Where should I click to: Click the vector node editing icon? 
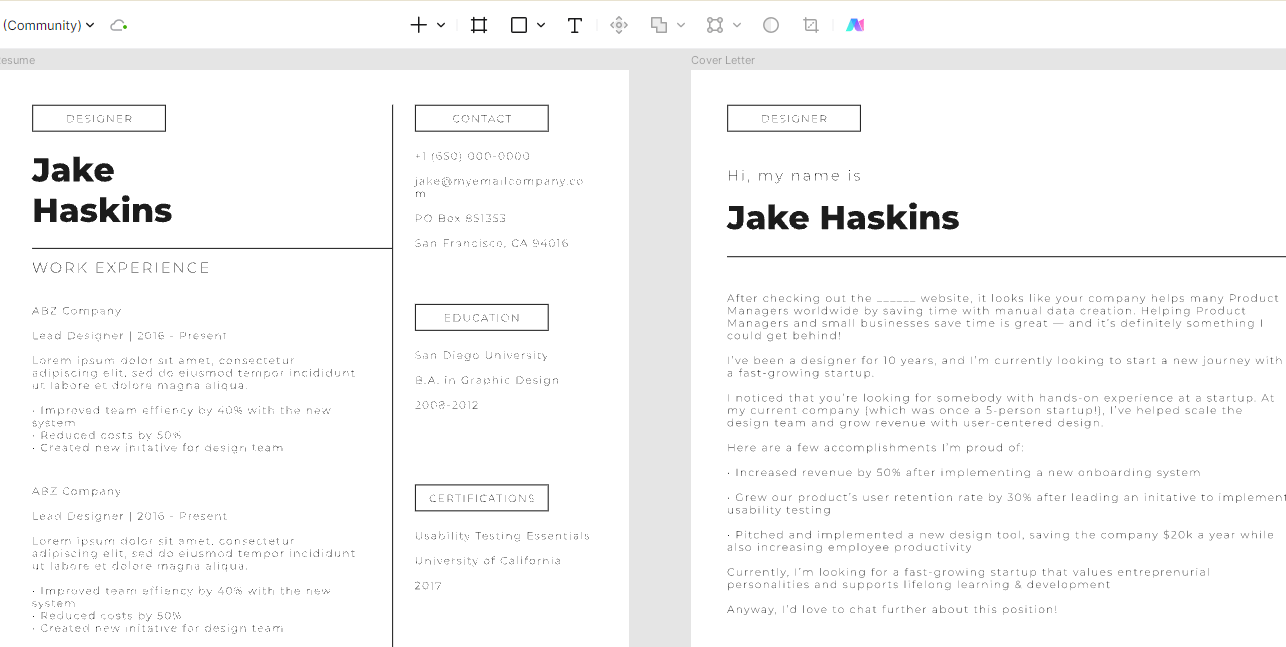pyautogui.click(x=715, y=25)
